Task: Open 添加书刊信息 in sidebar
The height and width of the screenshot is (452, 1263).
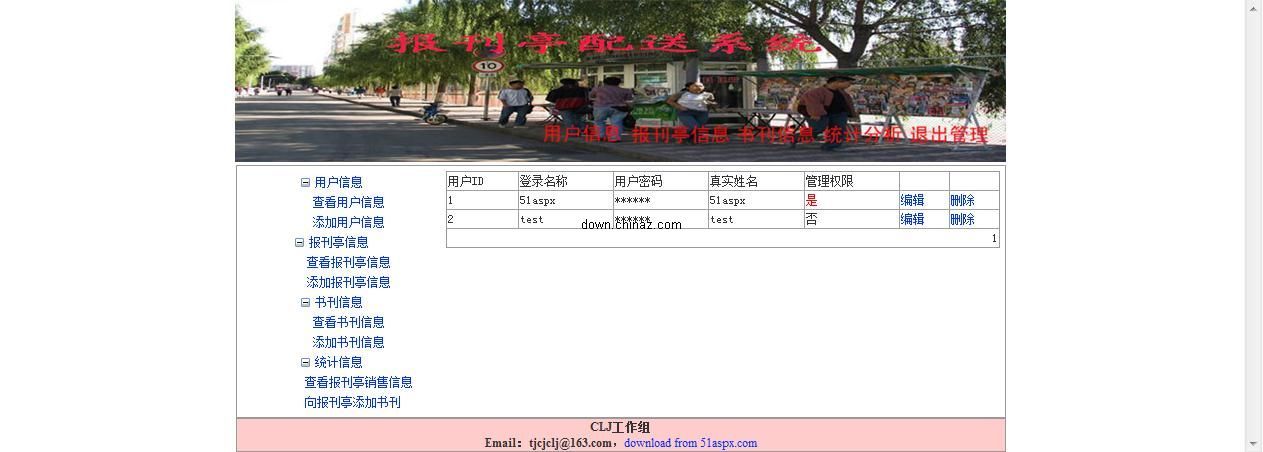Action: click(348, 342)
